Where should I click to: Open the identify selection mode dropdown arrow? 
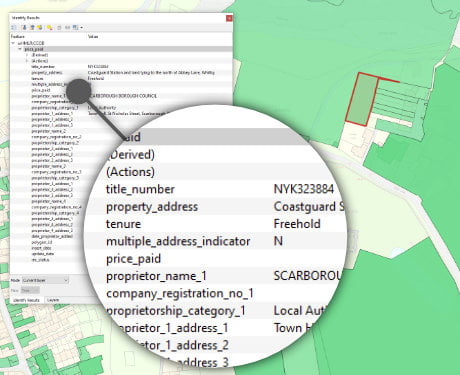tap(81, 28)
